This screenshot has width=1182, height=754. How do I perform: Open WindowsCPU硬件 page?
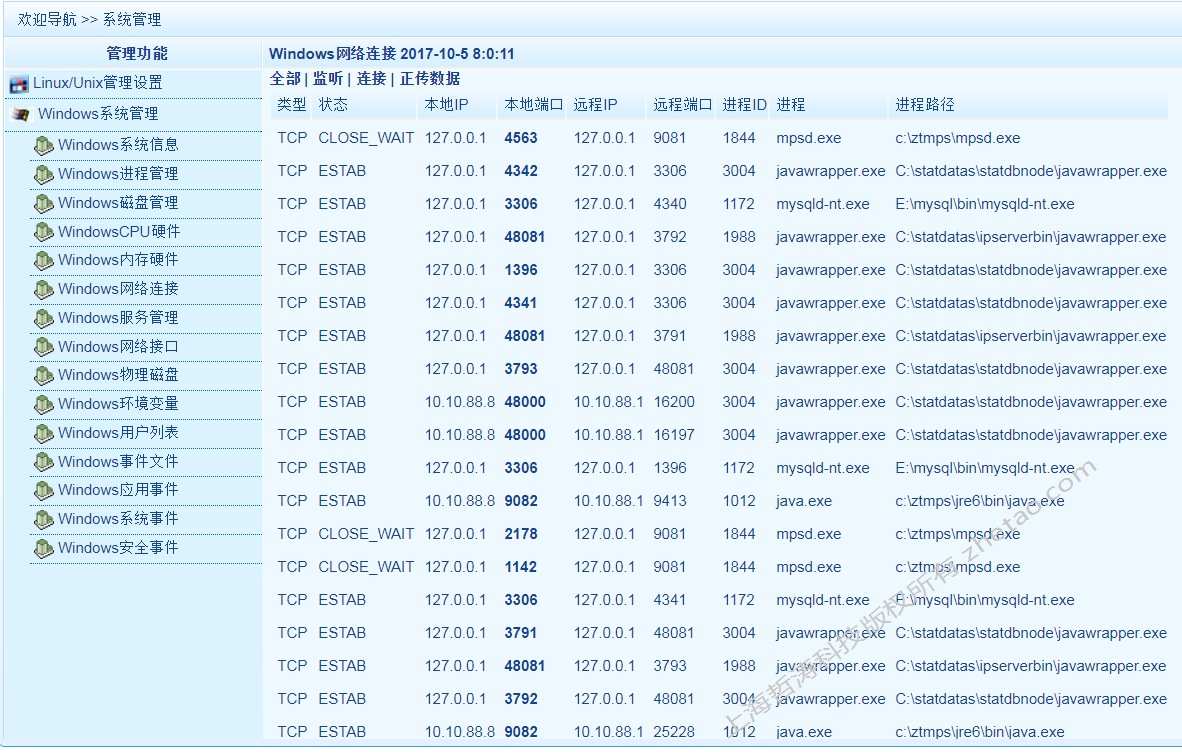119,231
